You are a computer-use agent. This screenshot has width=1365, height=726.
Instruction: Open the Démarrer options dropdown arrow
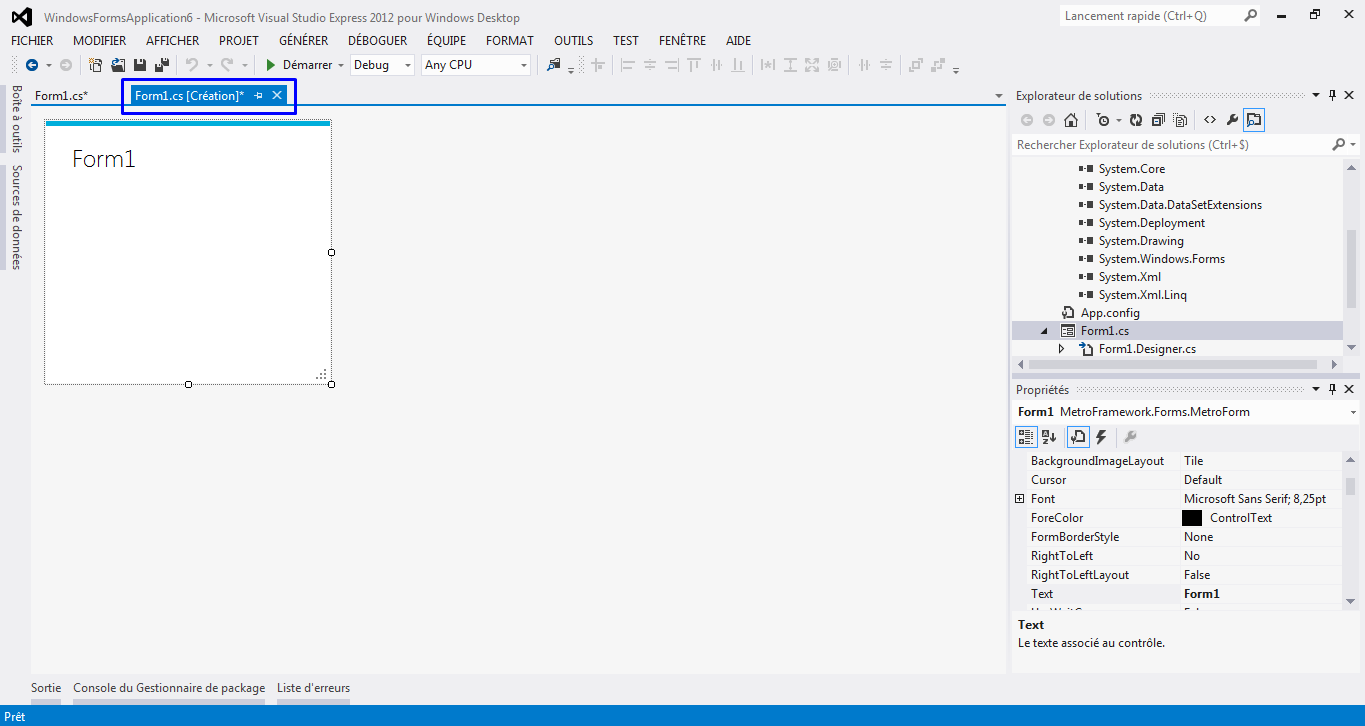pos(341,65)
